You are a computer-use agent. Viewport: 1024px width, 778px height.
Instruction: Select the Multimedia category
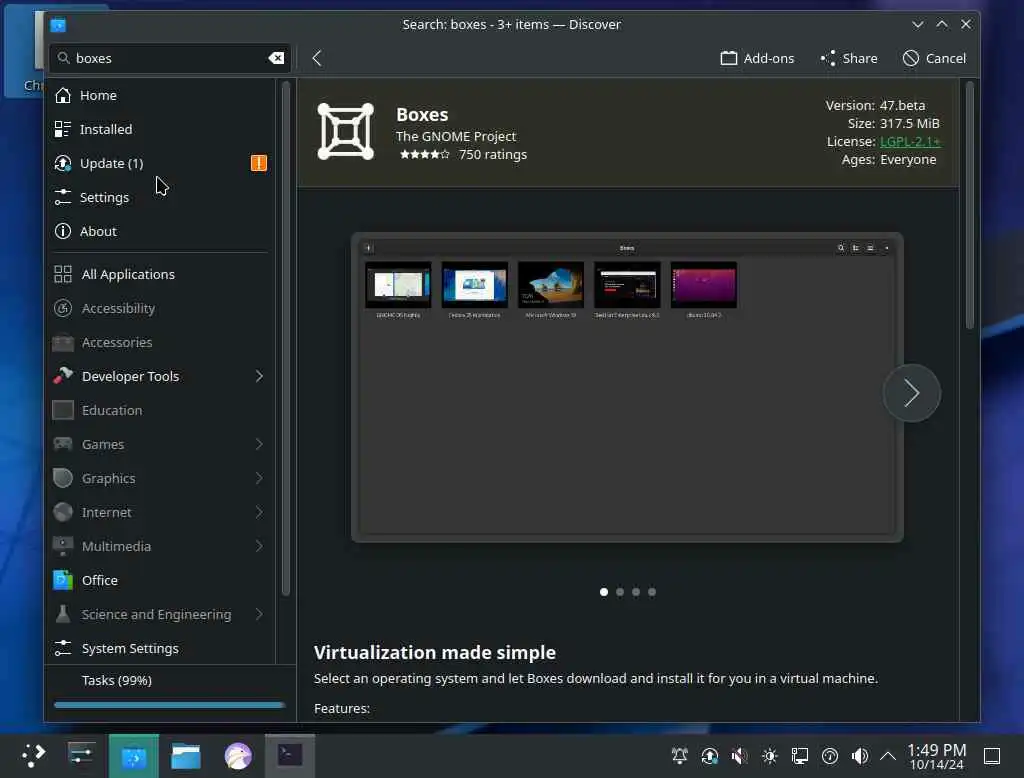[x=161, y=546]
